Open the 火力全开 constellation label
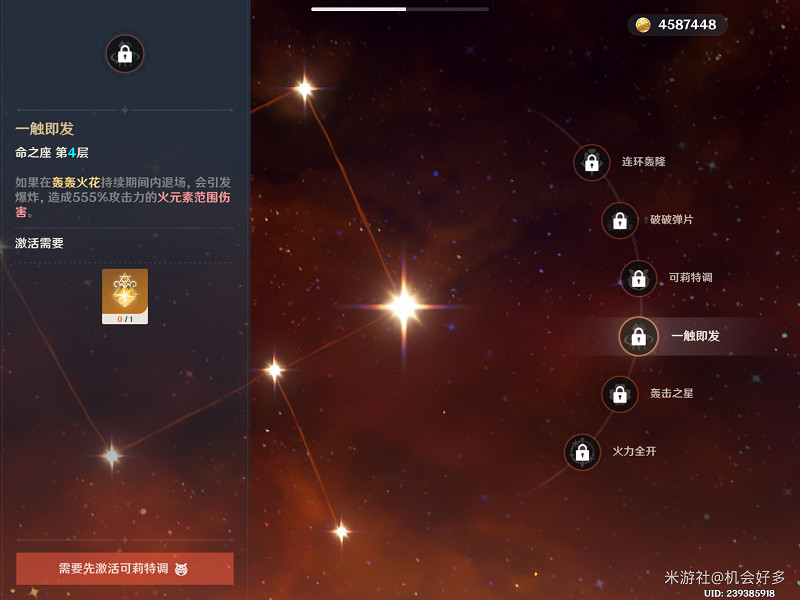 click(x=634, y=451)
